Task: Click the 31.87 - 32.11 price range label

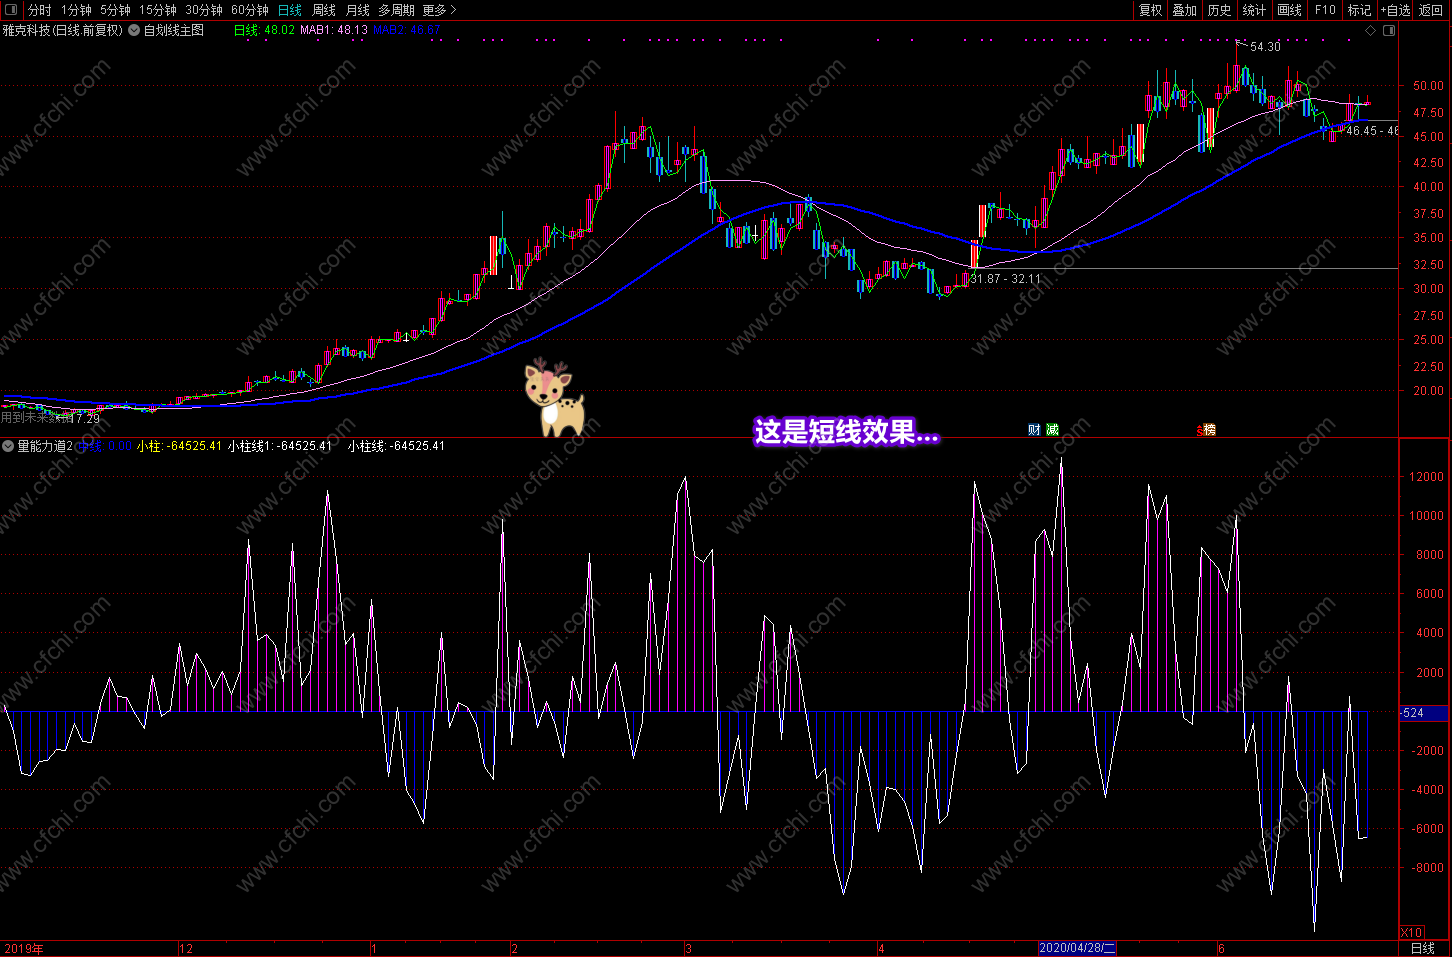Action: (x=1005, y=279)
